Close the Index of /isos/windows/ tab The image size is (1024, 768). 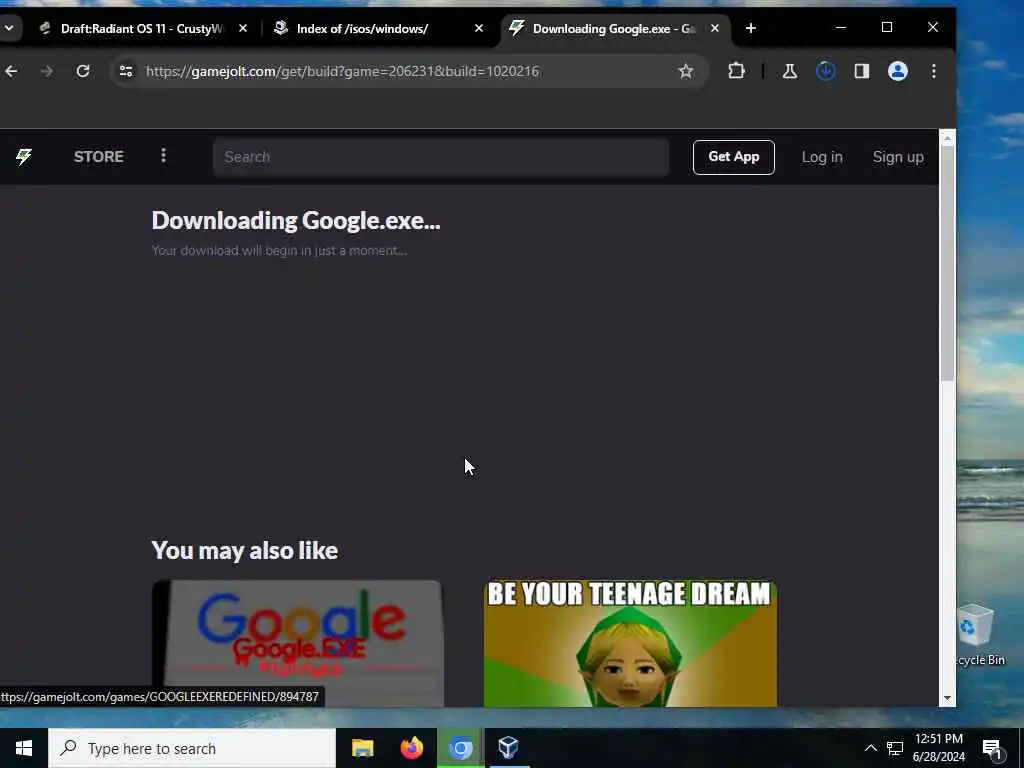[x=479, y=29]
